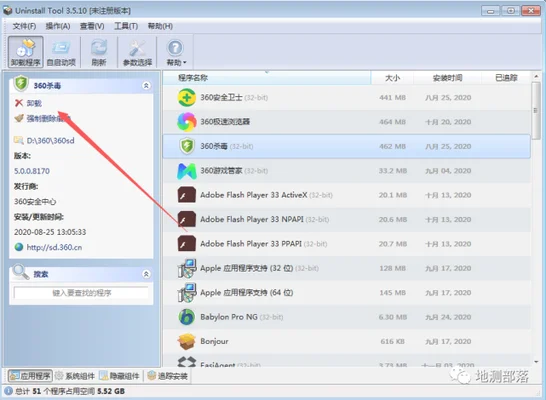The image size is (546, 400).
Task: Select the Bonjour box icon
Action: pos(187,341)
